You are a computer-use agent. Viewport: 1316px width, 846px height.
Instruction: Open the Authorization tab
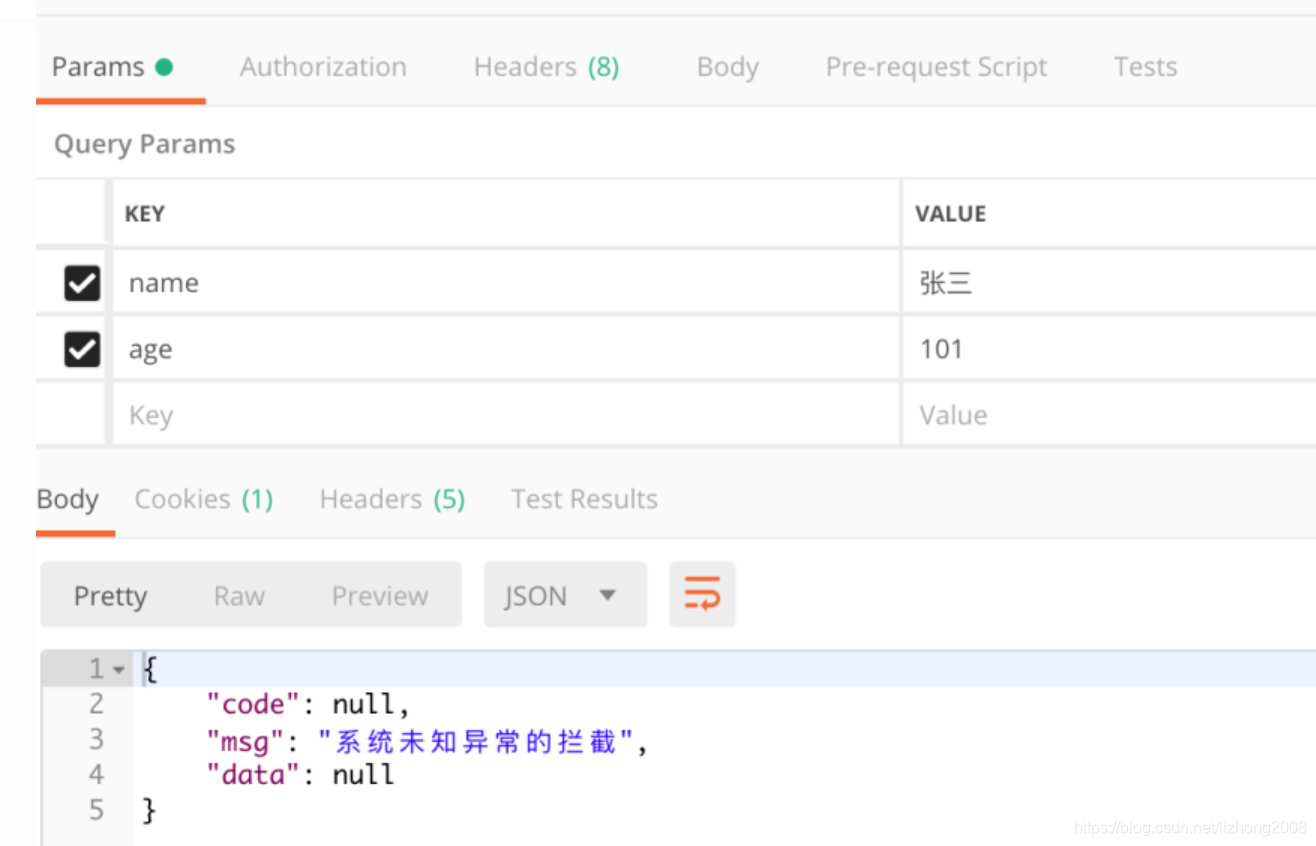click(323, 67)
